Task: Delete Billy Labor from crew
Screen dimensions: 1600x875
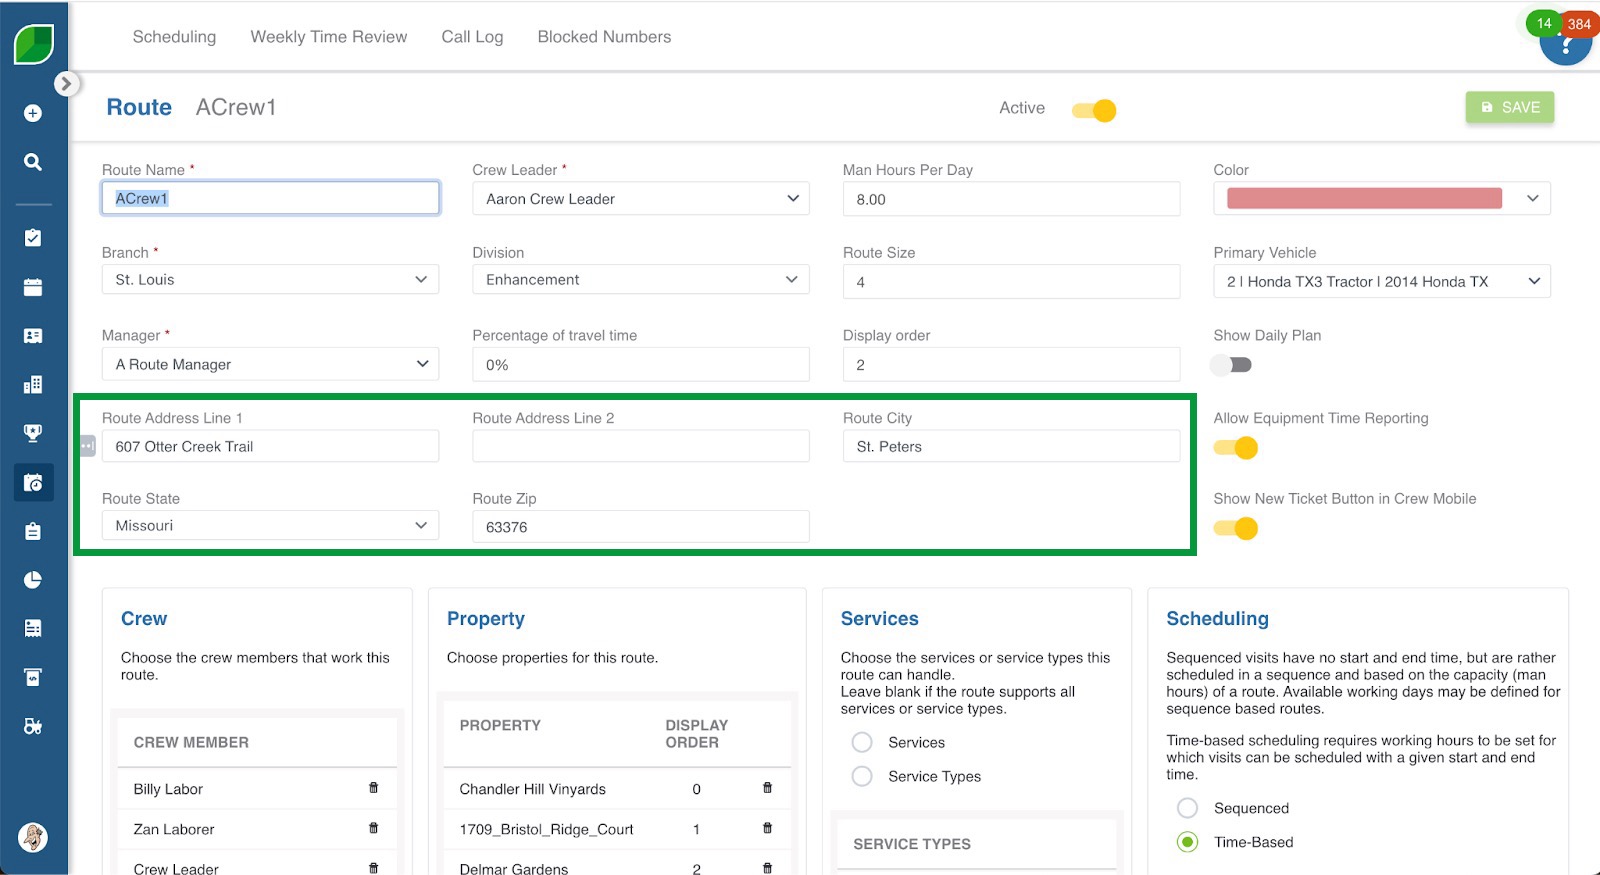Action: [x=374, y=788]
